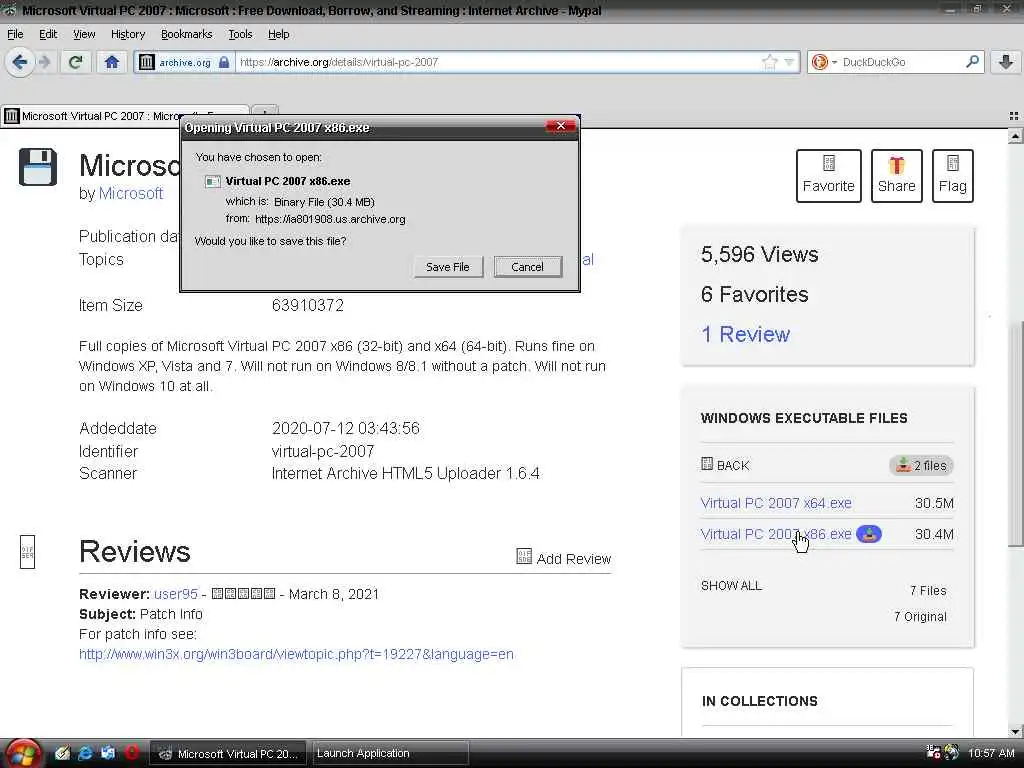Close the Opening Virtual PC 2007 dialog
Image resolution: width=1024 pixels, height=768 pixels.
click(561, 125)
